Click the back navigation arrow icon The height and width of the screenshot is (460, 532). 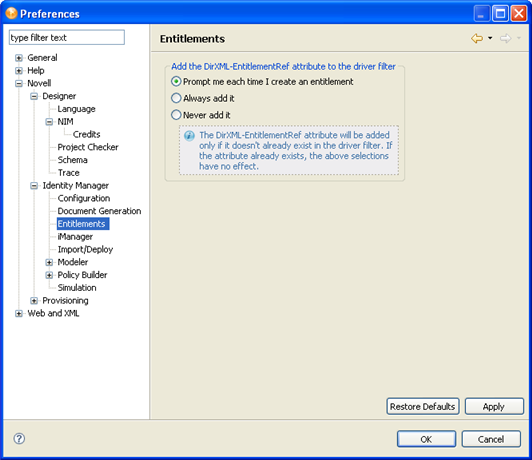[x=477, y=38]
